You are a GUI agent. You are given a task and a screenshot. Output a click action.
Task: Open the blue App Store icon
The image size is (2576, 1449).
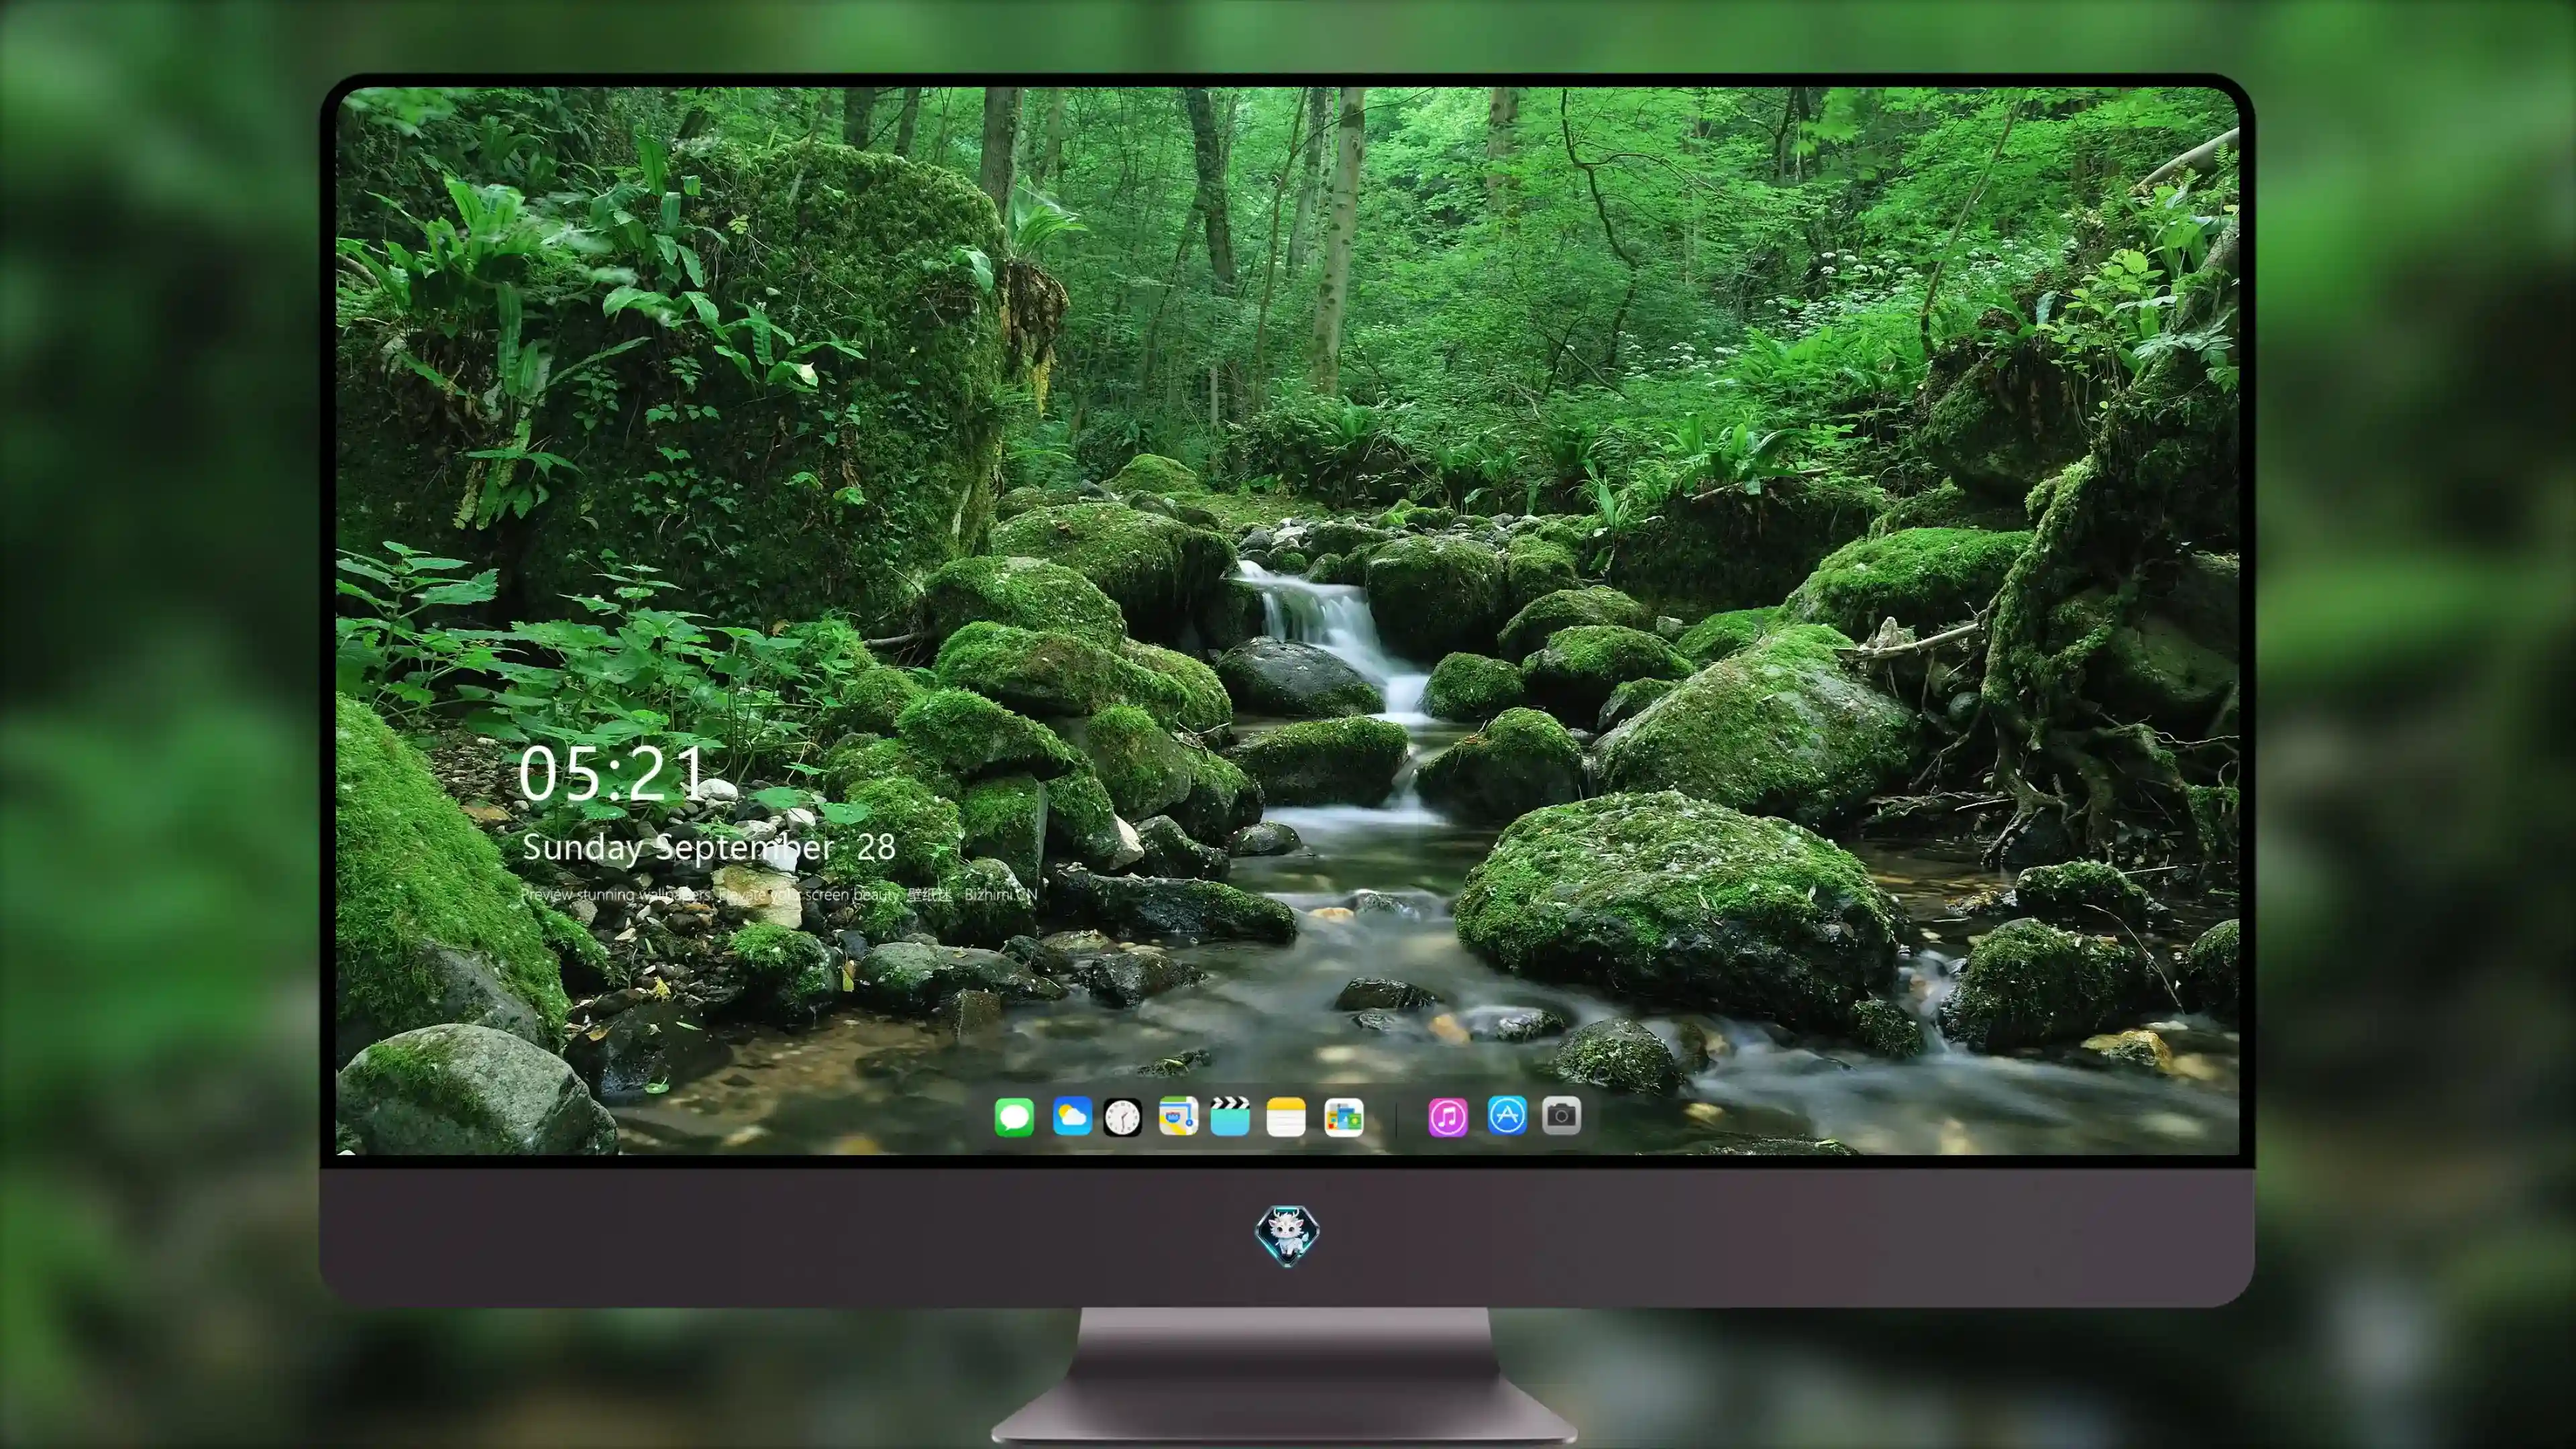pyautogui.click(x=1507, y=1115)
